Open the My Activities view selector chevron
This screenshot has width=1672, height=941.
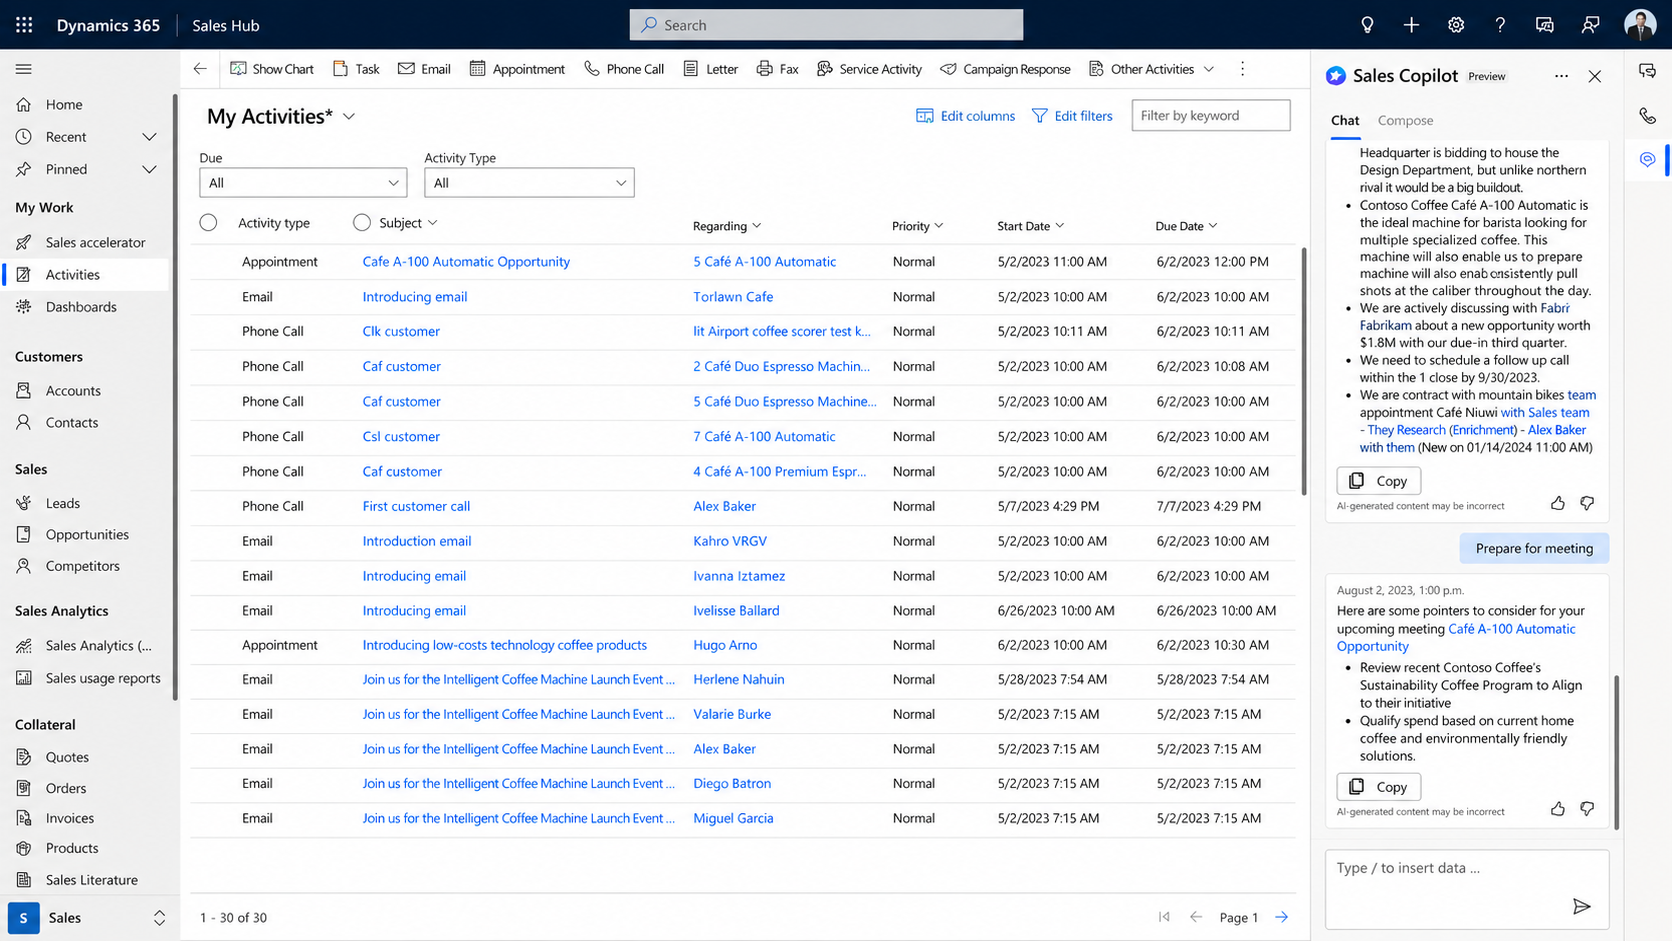pyautogui.click(x=349, y=117)
